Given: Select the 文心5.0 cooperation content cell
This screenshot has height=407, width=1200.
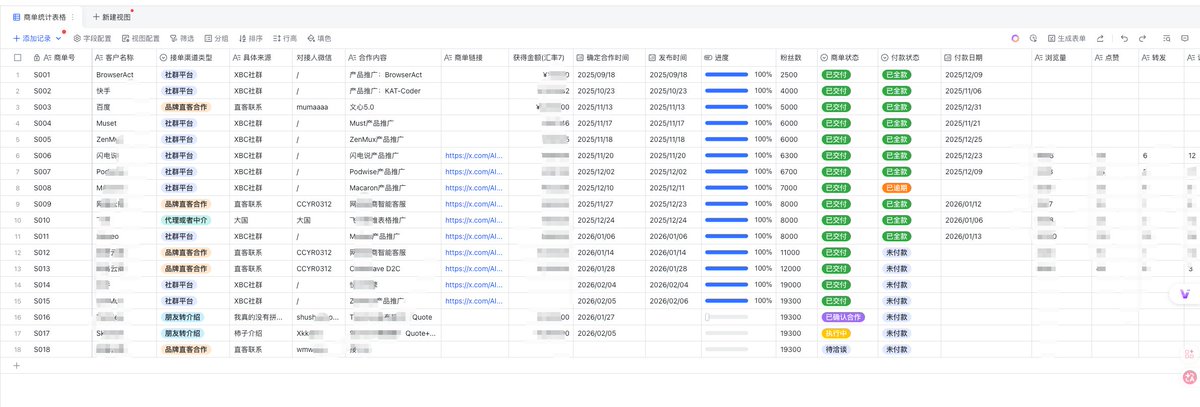Looking at the screenshot, I should (x=392, y=107).
